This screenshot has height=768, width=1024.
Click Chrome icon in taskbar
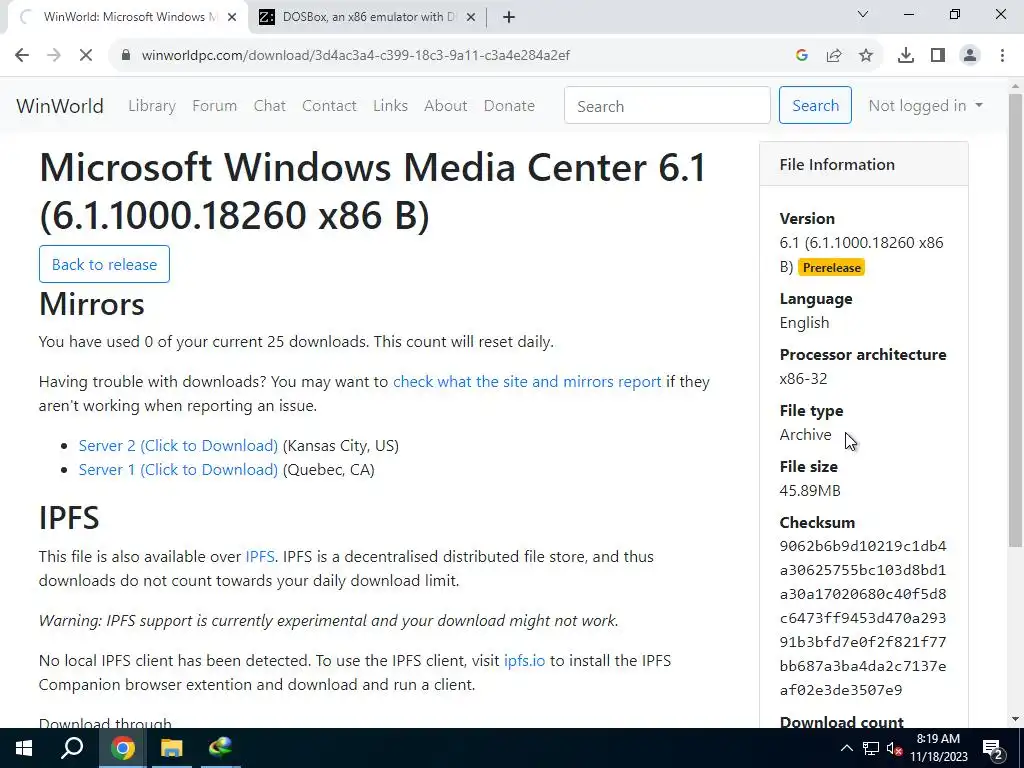tap(122, 748)
